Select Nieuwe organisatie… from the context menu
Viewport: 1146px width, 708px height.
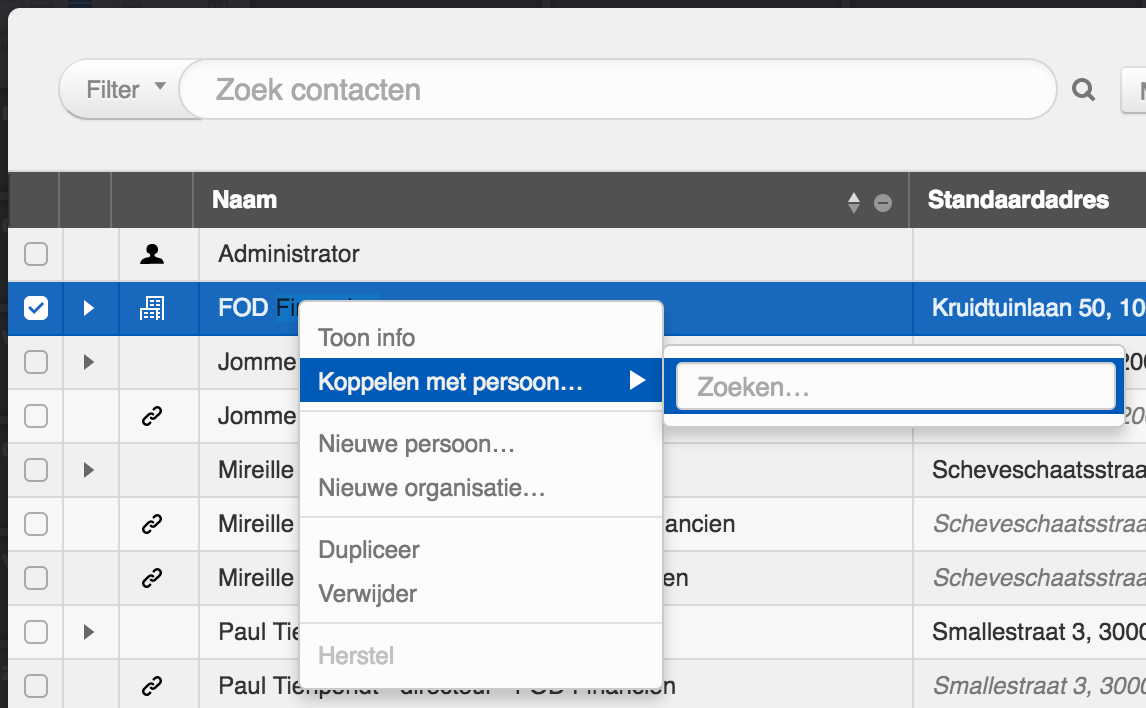(x=431, y=489)
